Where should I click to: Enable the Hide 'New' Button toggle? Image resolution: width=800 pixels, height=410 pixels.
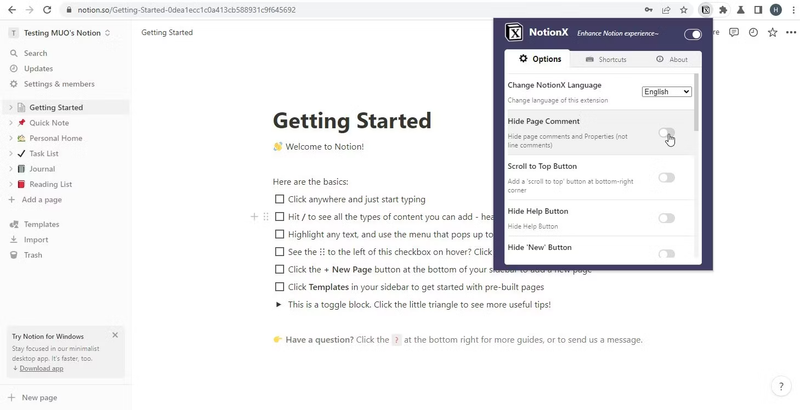click(666, 253)
